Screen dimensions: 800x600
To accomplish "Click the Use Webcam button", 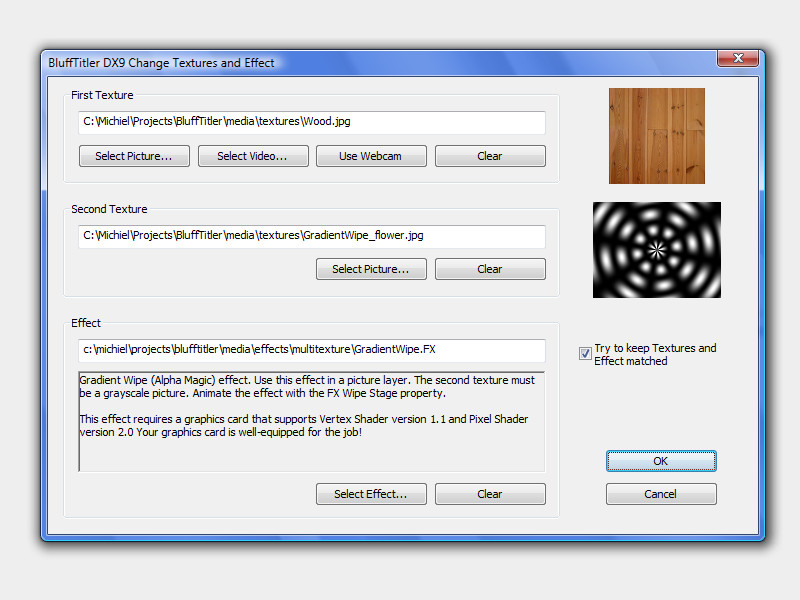I will (x=371, y=156).
